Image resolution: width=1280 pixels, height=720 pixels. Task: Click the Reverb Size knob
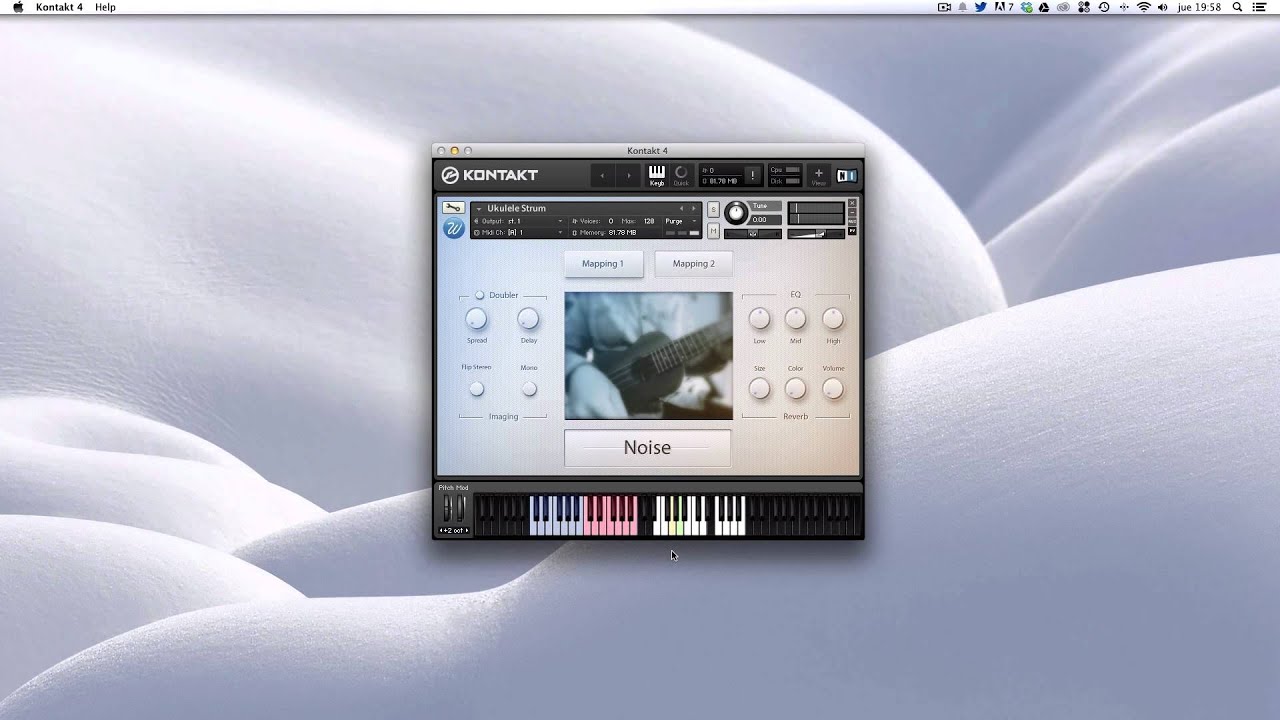[759, 389]
